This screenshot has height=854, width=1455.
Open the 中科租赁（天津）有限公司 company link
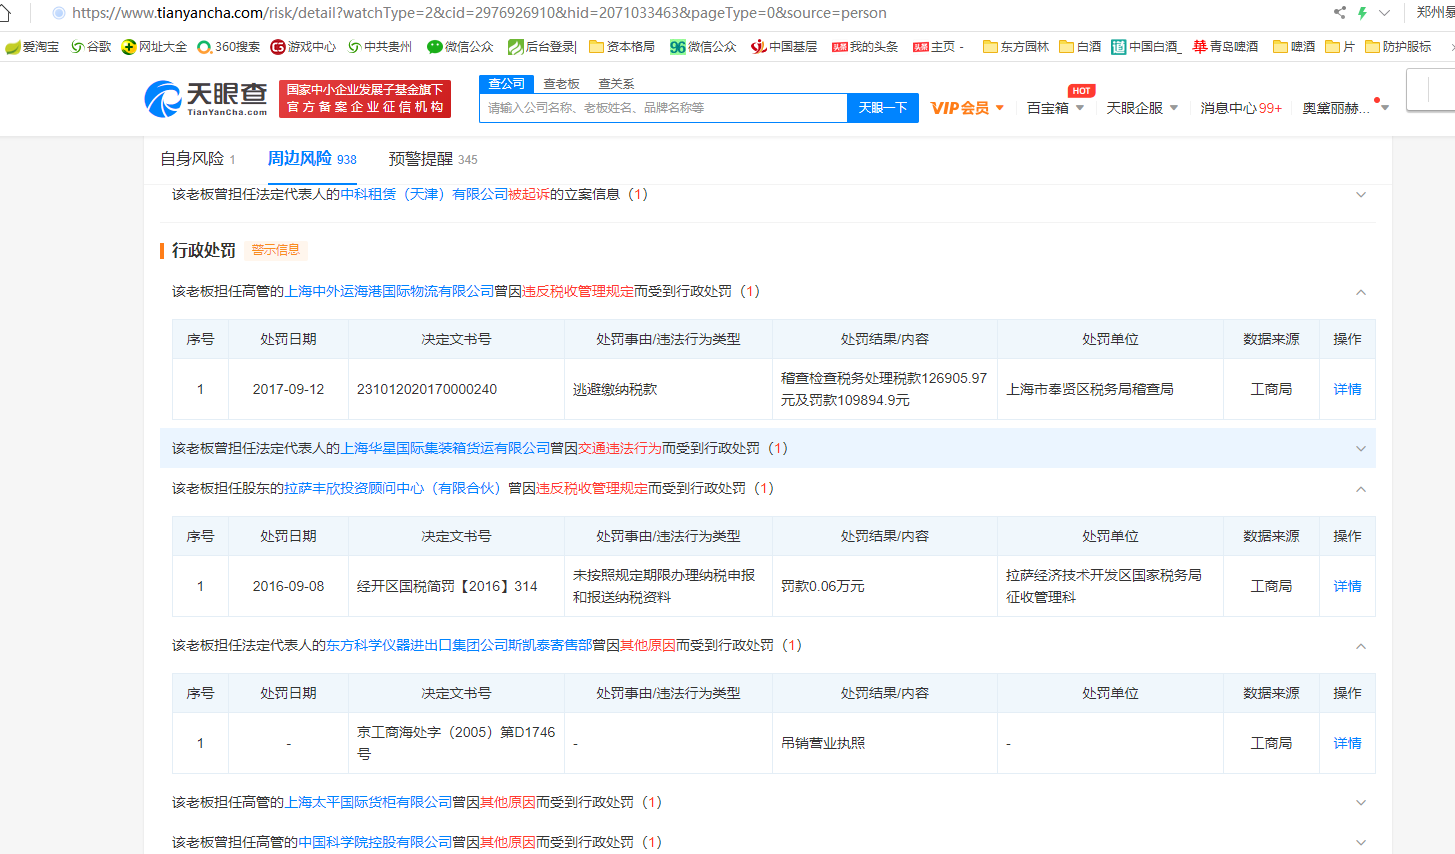point(425,194)
